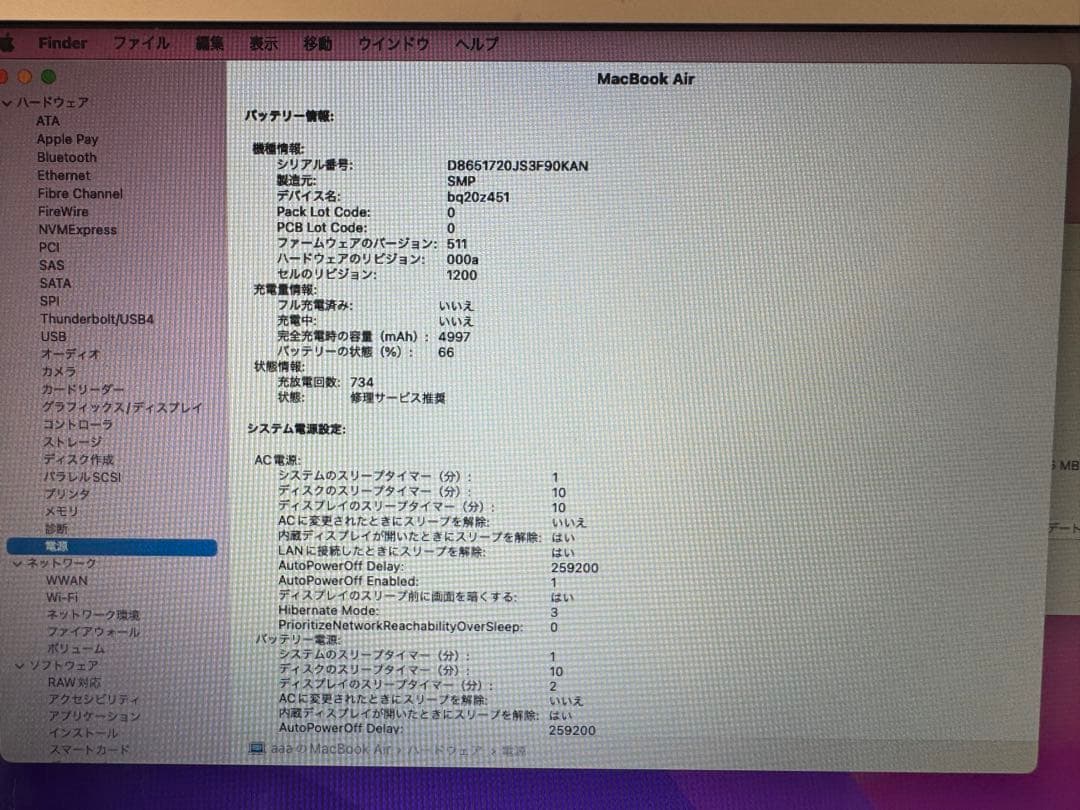Select Apple Pay in the hardware list
Screen dimensions: 1080x810
[x=67, y=139]
